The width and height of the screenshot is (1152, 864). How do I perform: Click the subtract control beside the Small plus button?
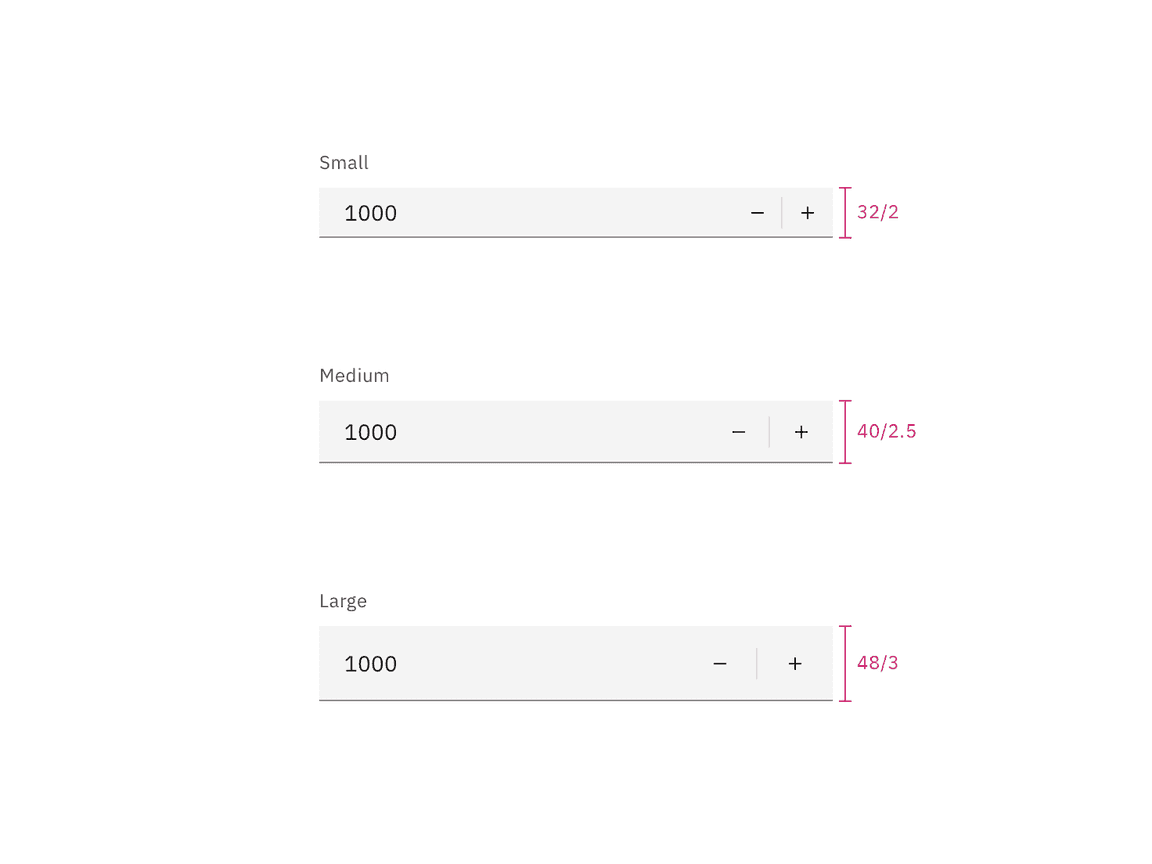[x=757, y=212]
